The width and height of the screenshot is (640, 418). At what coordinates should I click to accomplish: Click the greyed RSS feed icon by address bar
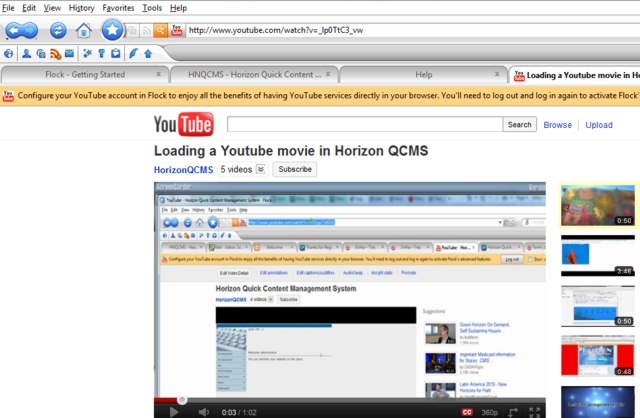click(x=146, y=31)
